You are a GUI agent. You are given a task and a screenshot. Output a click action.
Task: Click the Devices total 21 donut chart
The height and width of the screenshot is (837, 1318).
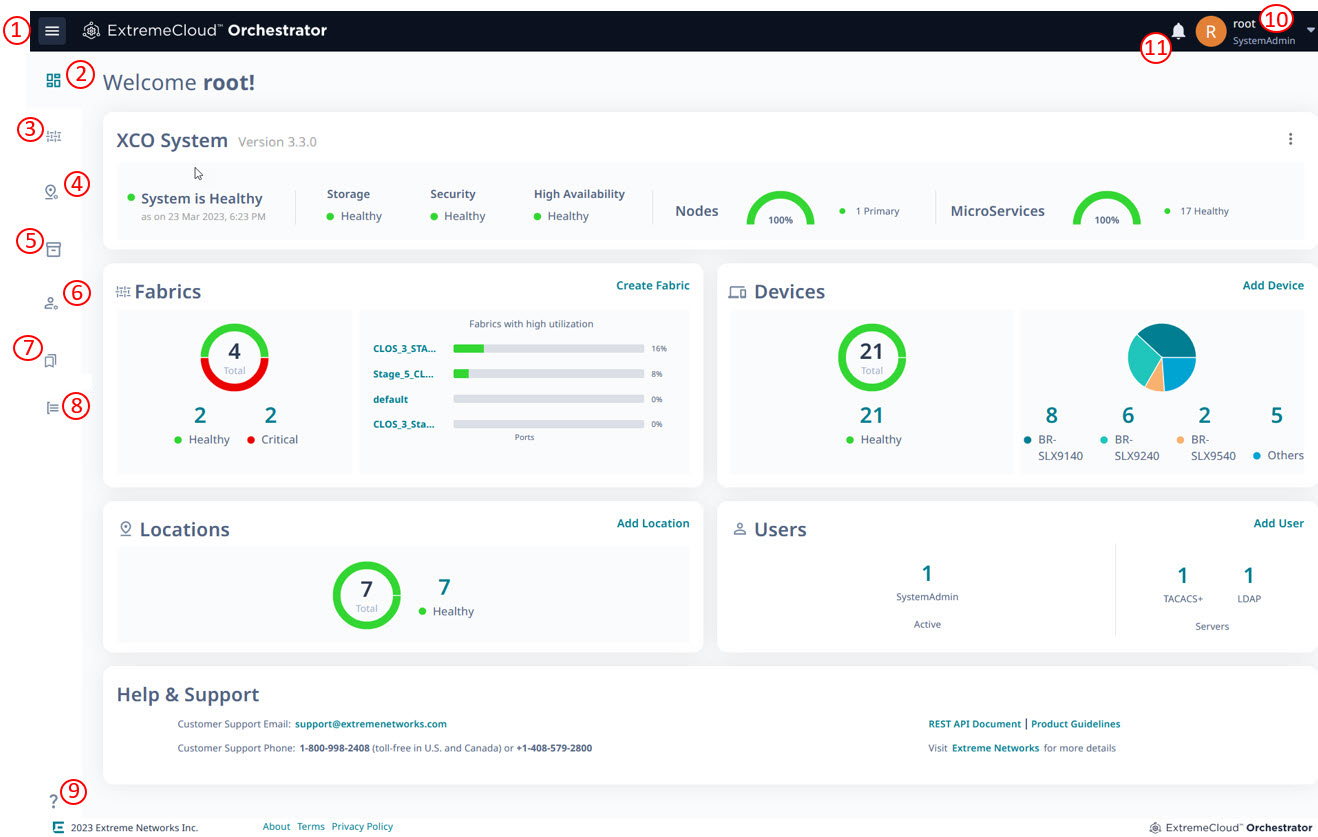tap(872, 357)
